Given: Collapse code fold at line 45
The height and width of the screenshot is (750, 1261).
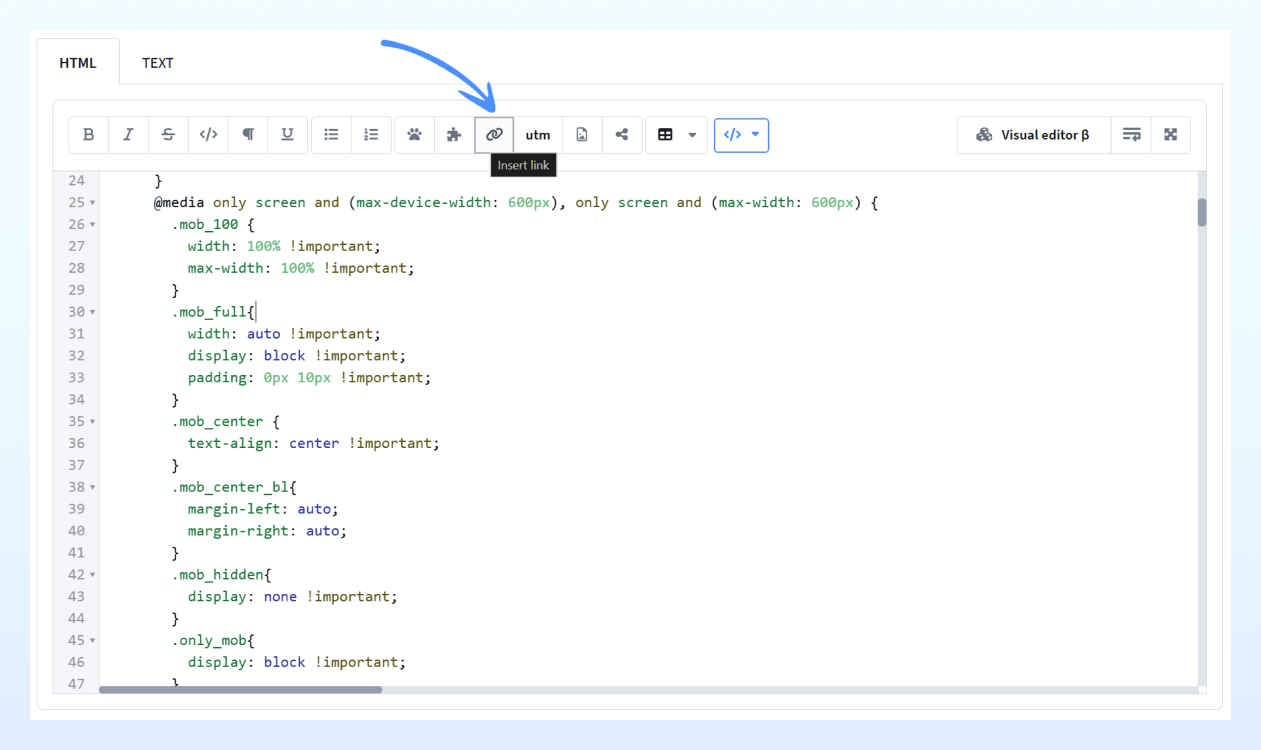Looking at the screenshot, I should click(93, 641).
